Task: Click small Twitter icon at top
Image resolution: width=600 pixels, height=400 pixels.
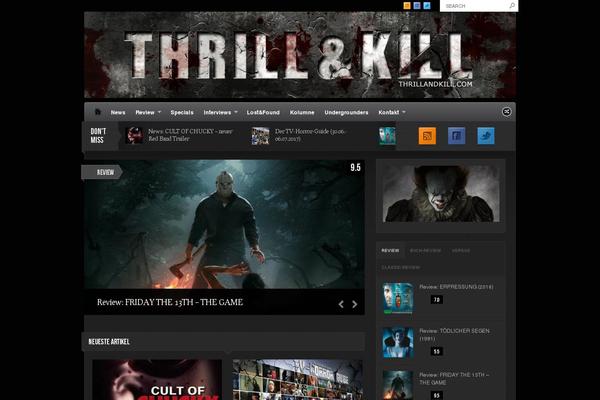Action: 427,5
